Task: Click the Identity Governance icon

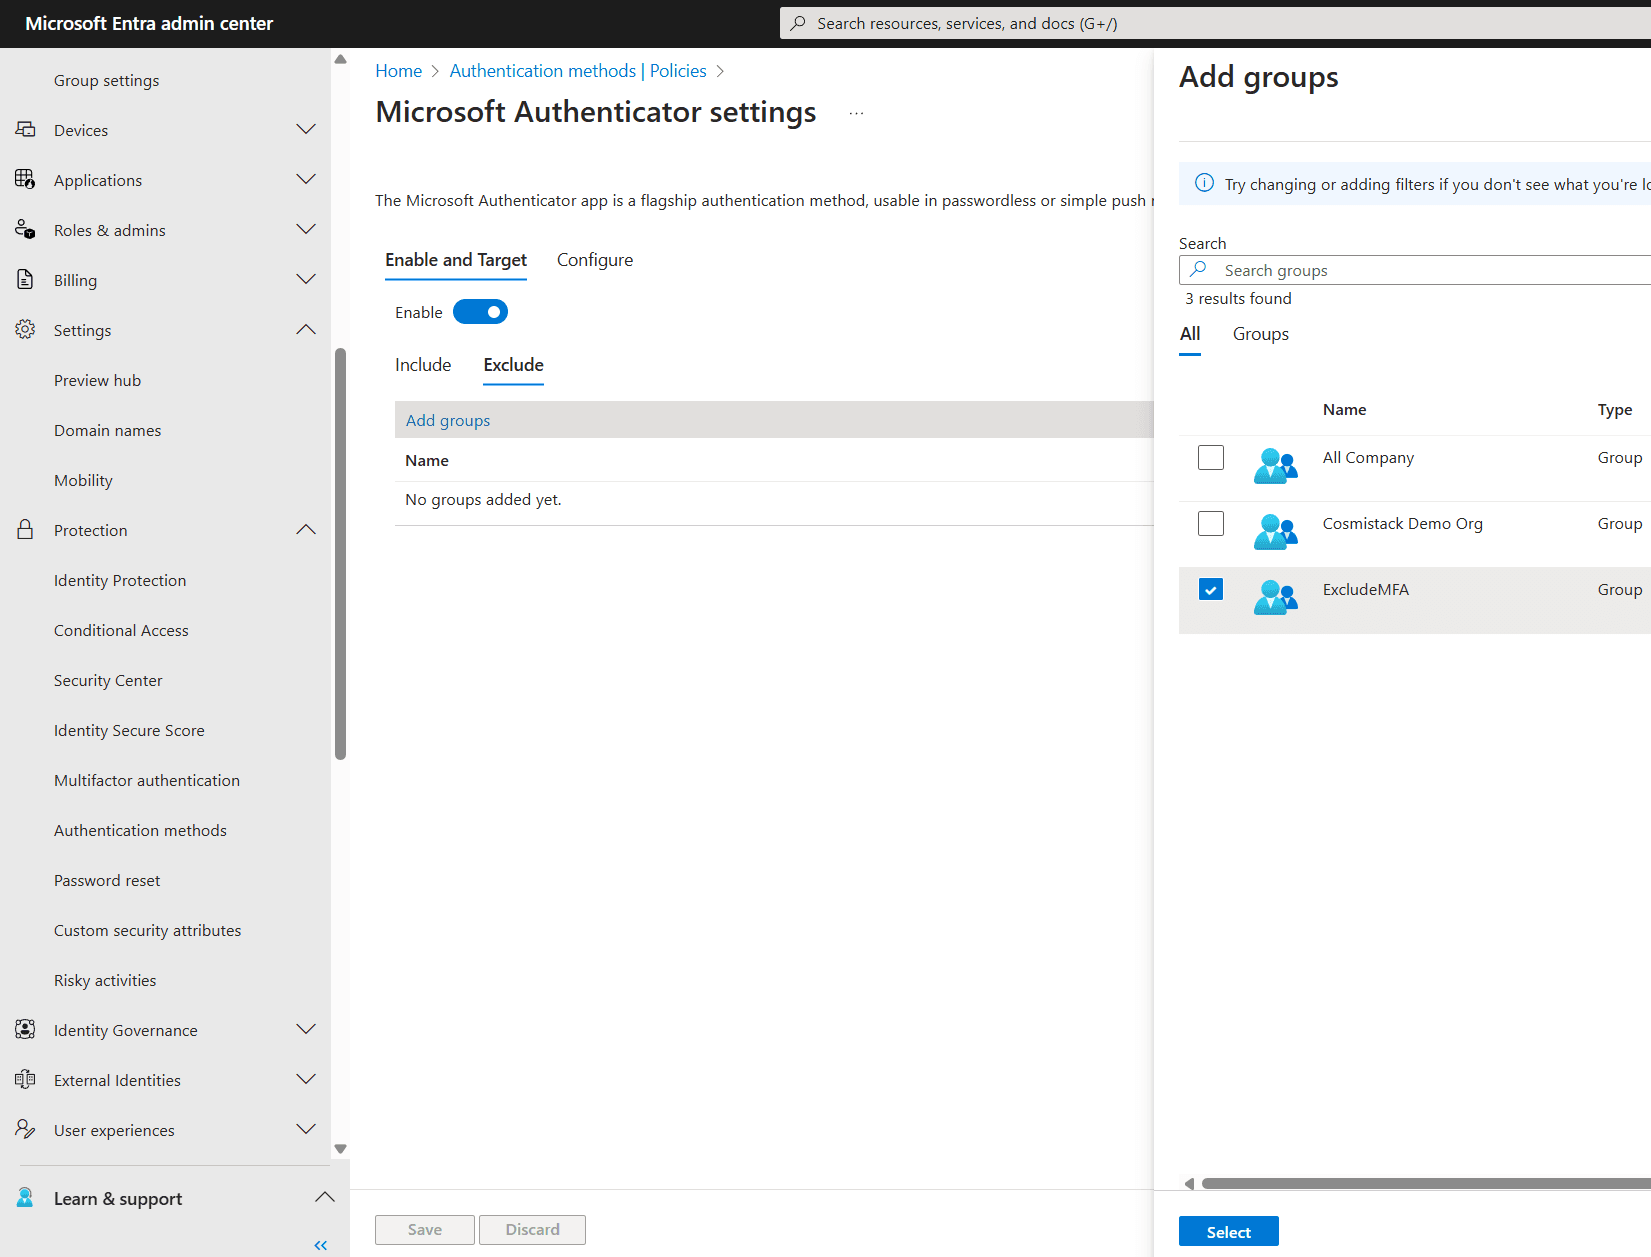Action: pos(26,1030)
